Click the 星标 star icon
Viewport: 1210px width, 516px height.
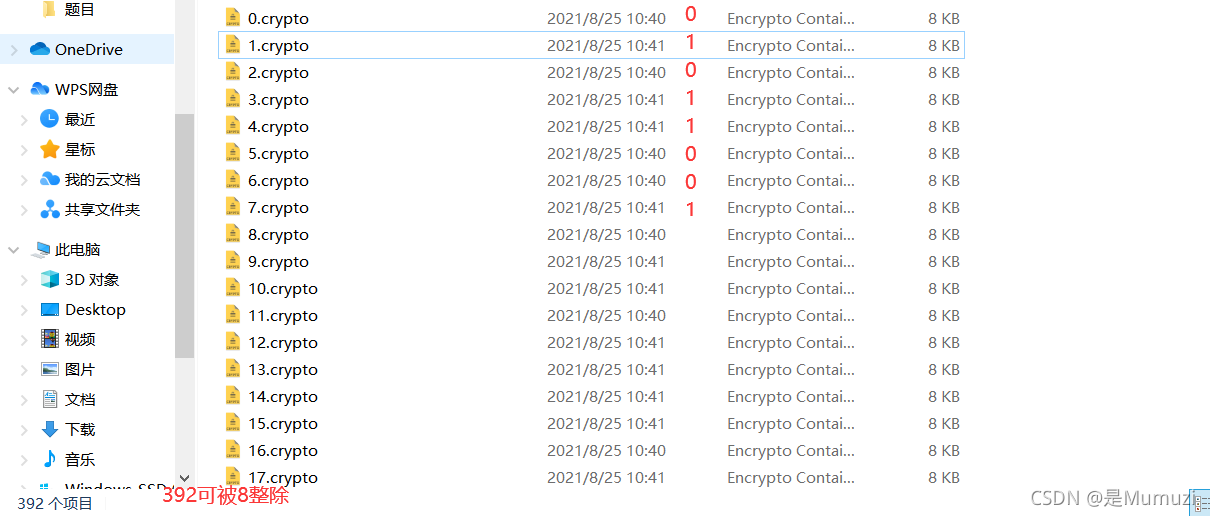point(50,149)
